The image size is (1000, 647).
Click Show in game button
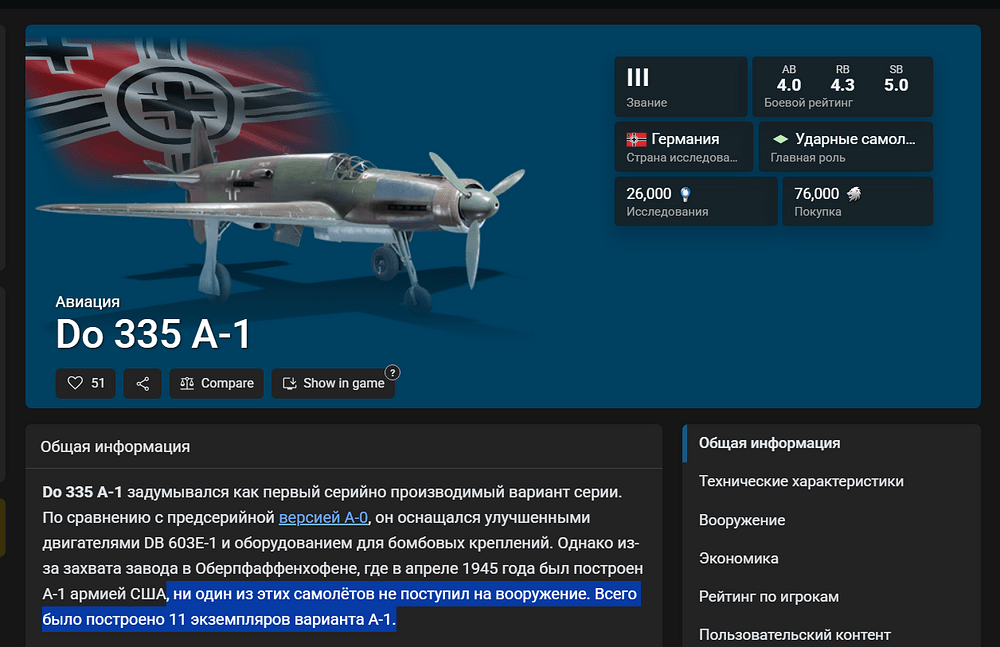334,383
